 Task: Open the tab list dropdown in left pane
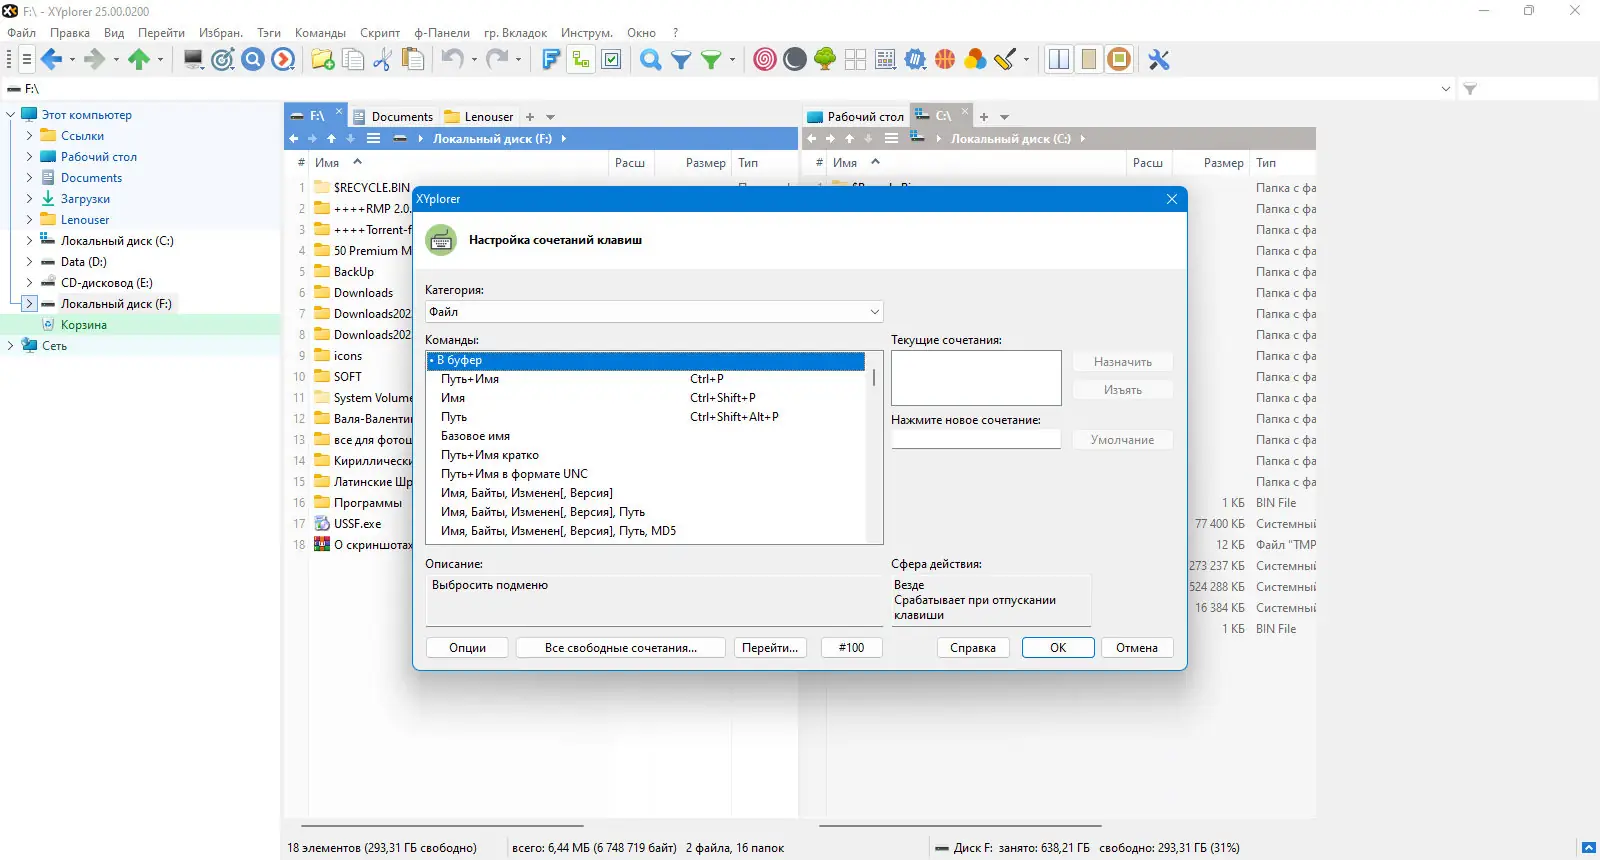point(550,117)
